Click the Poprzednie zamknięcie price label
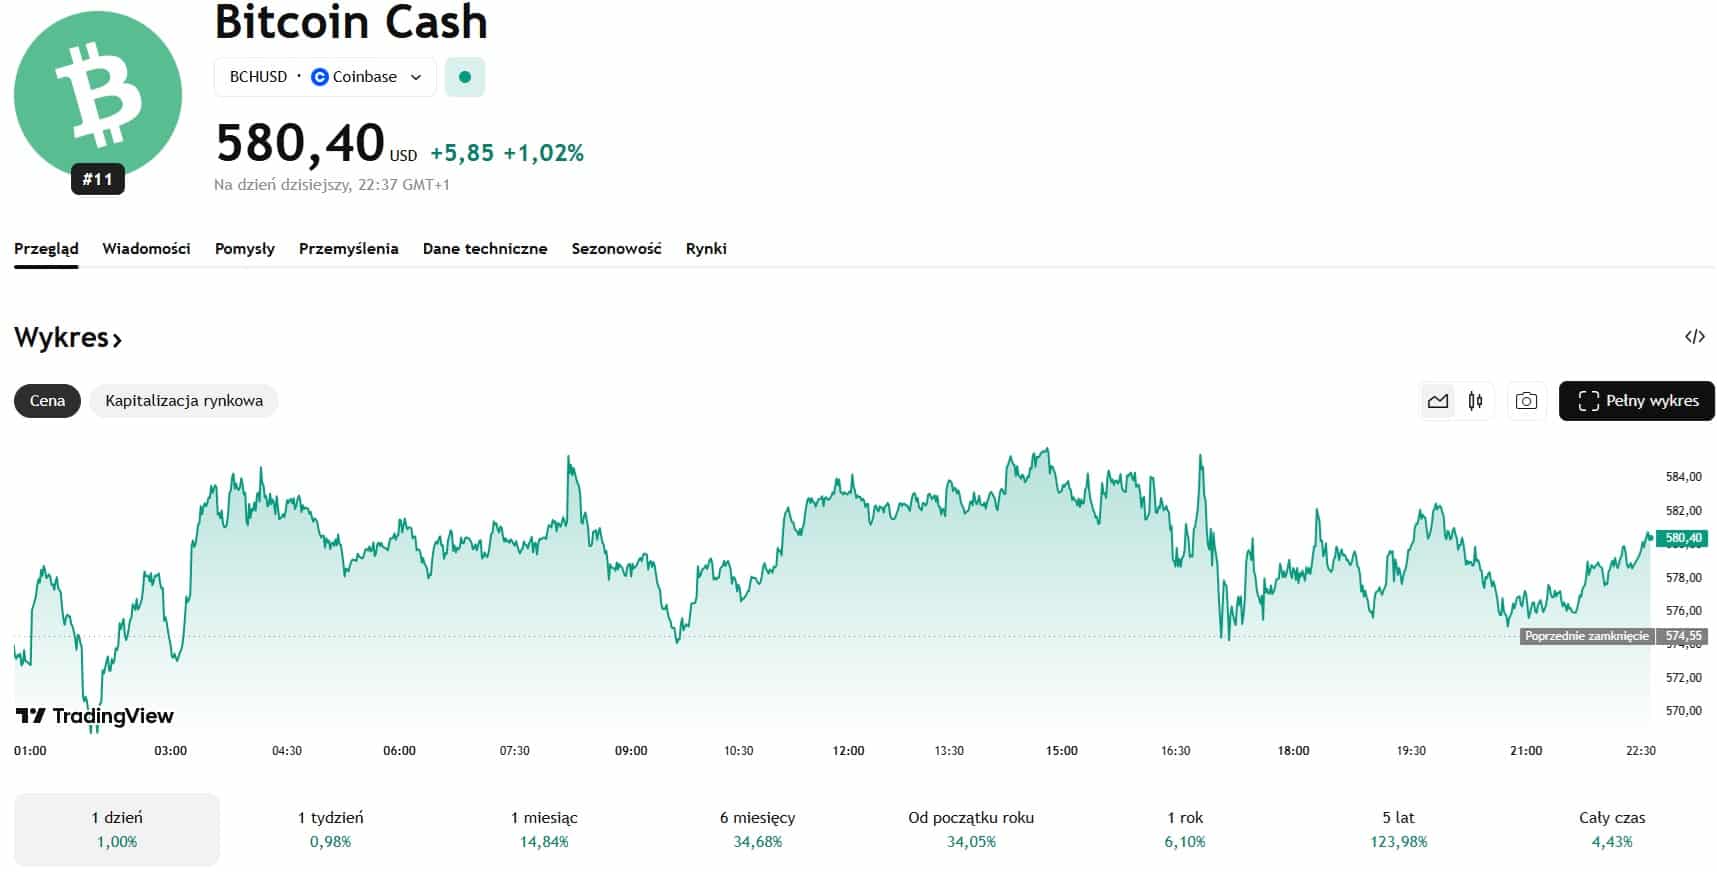The image size is (1717, 872). 1586,636
